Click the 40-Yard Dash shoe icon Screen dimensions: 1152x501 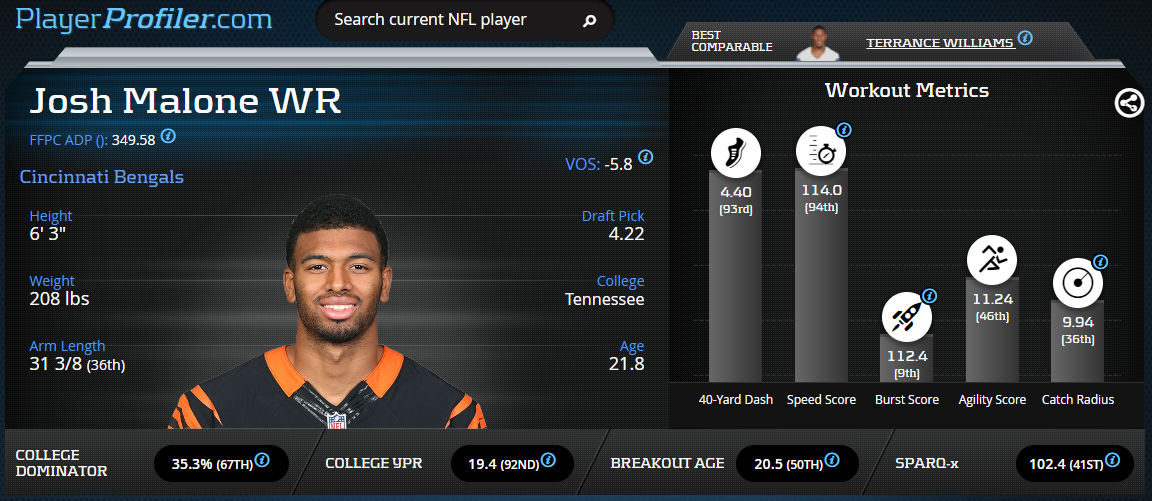click(735, 153)
